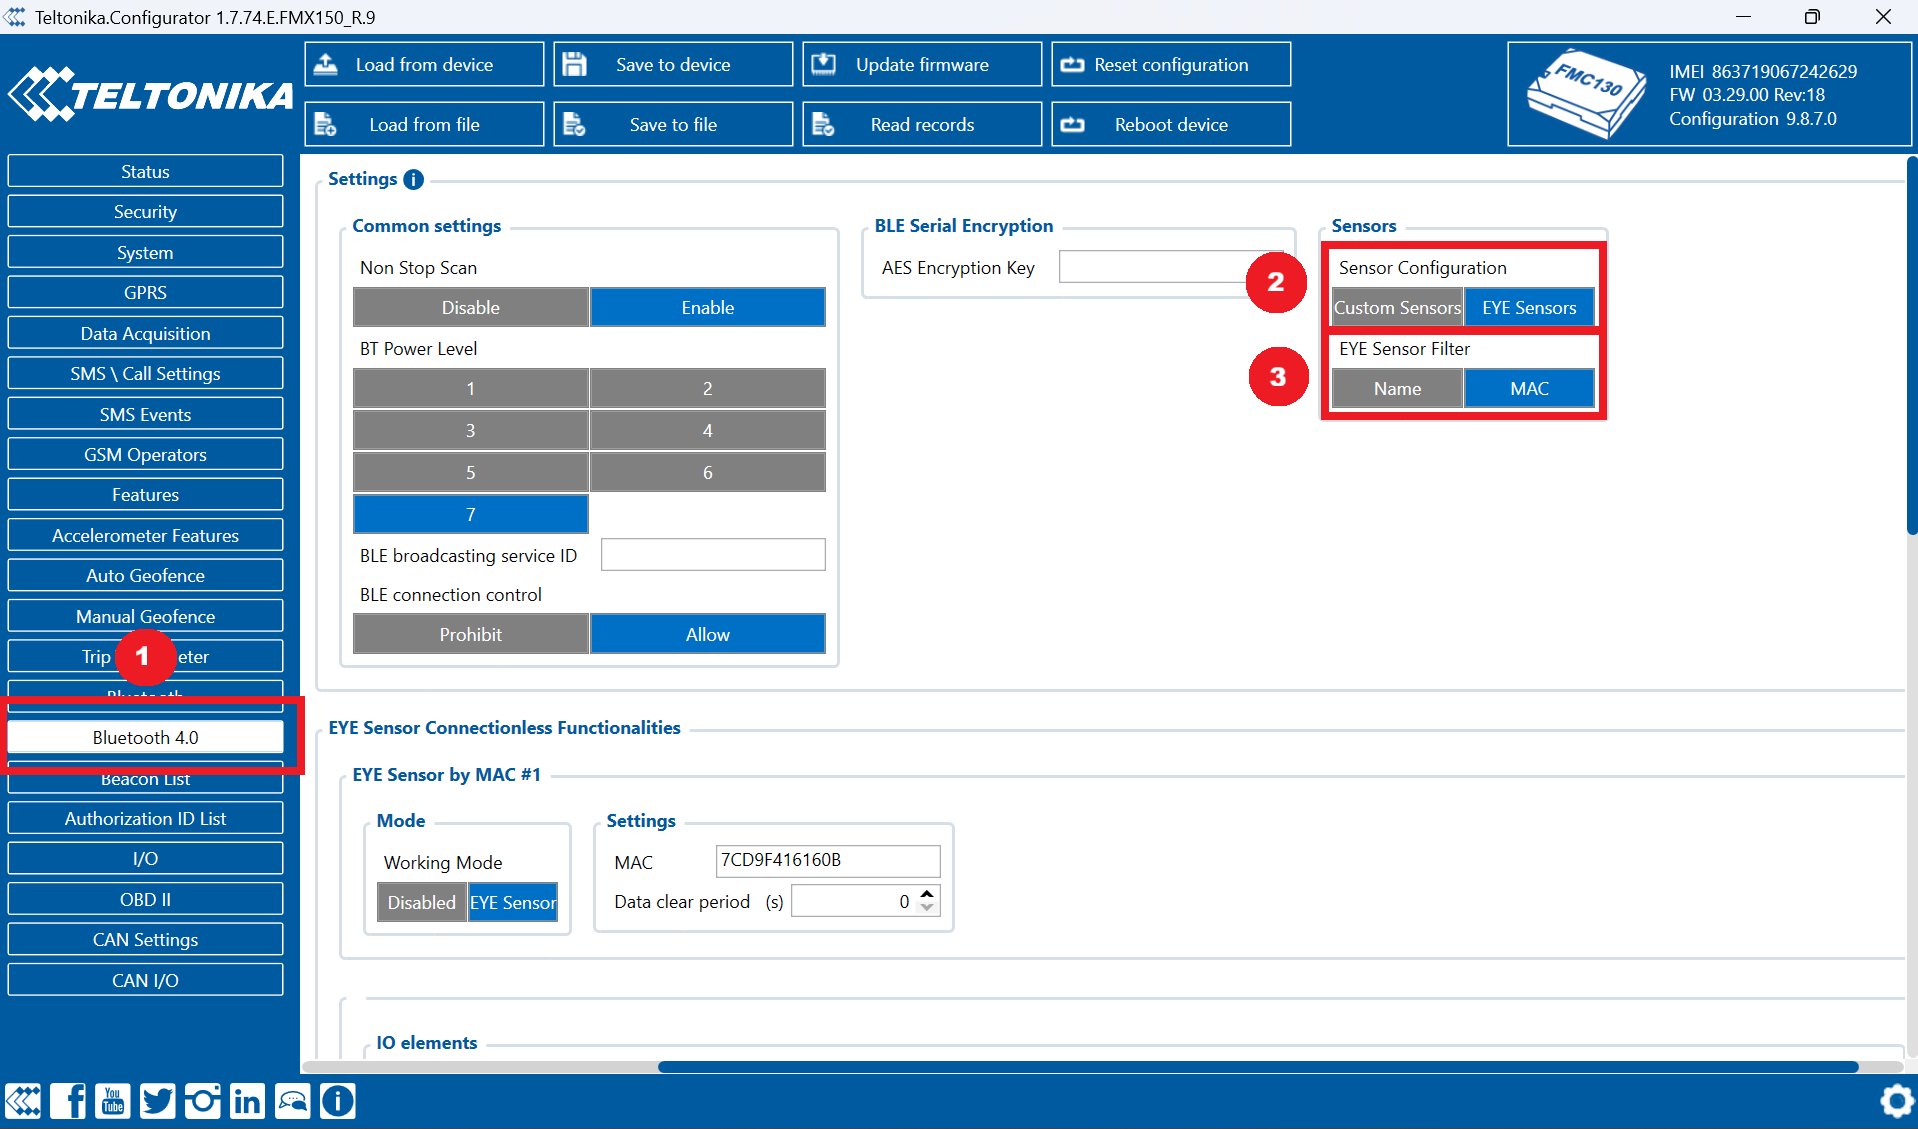Image resolution: width=1918 pixels, height=1129 pixels.
Task: Click the chat forum icon in footer
Action: [292, 1101]
